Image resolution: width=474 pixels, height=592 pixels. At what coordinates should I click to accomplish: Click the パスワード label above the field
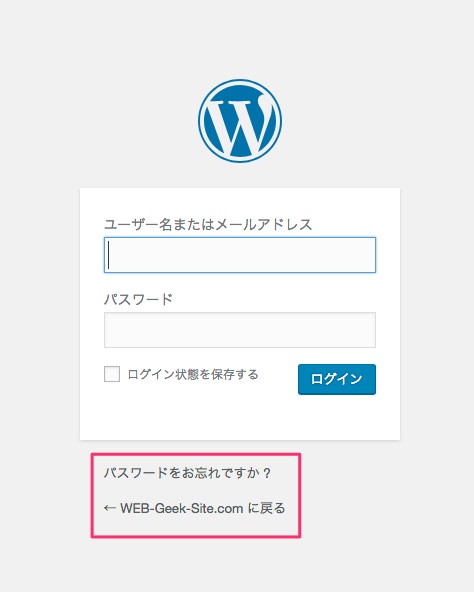coord(138,299)
